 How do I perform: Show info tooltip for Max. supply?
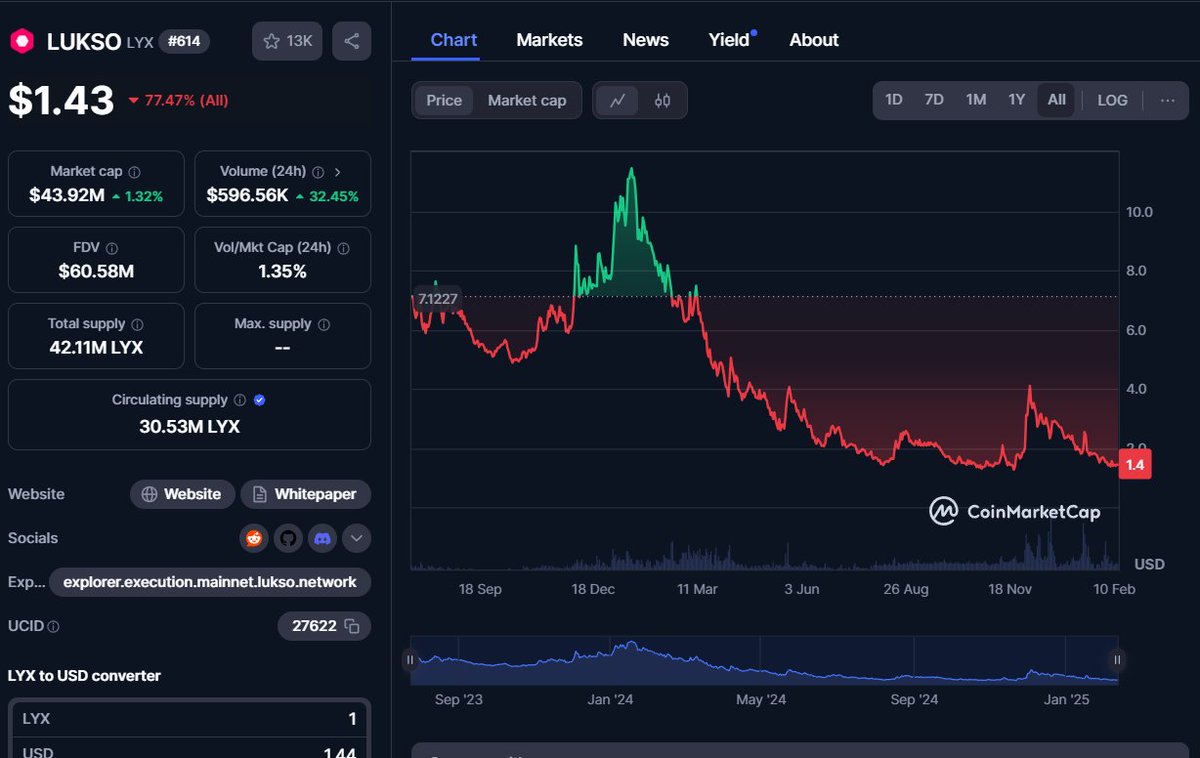point(324,324)
